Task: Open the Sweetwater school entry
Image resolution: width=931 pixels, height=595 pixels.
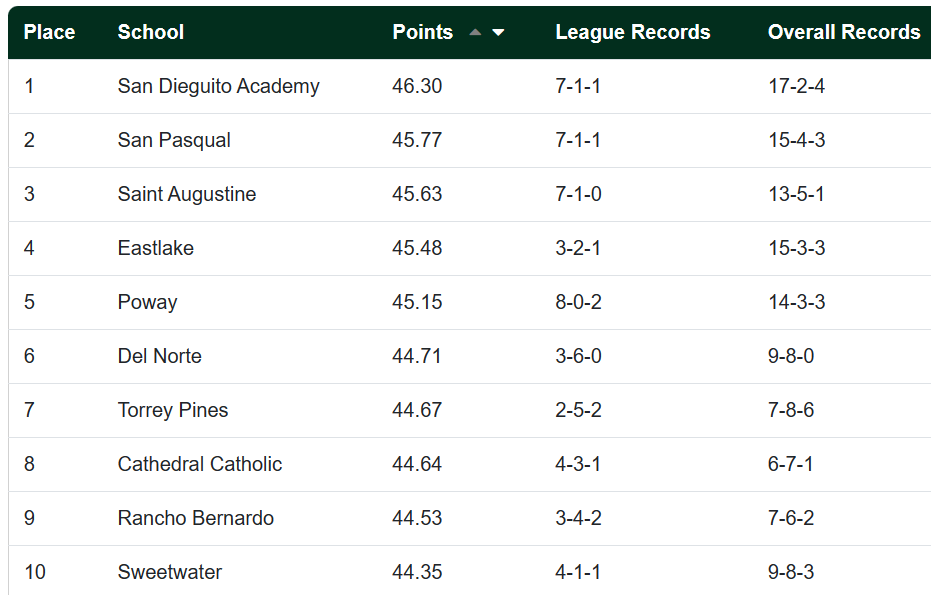Action: point(170,572)
